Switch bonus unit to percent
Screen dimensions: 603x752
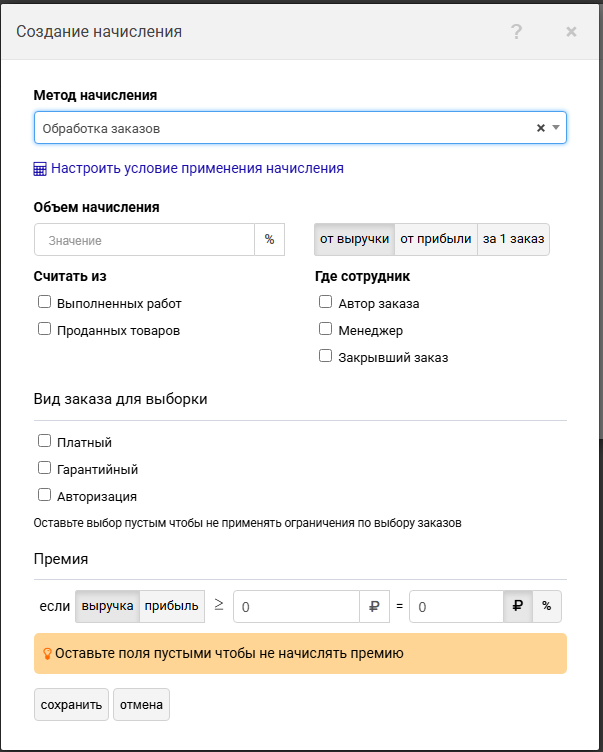(x=547, y=607)
